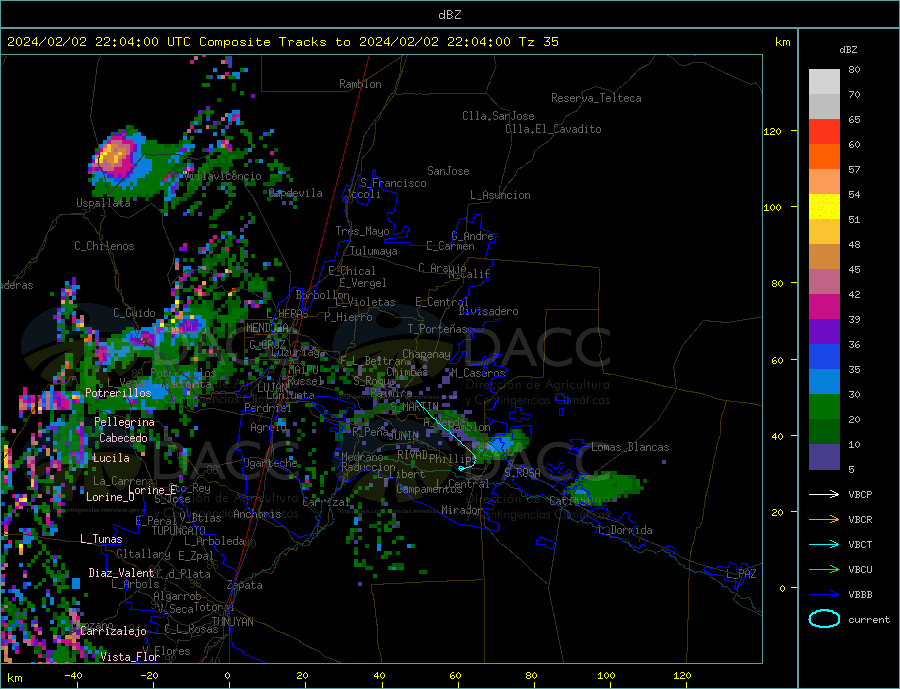Click the Zapata label on the map
The height and width of the screenshot is (689, 900).
pos(245,585)
